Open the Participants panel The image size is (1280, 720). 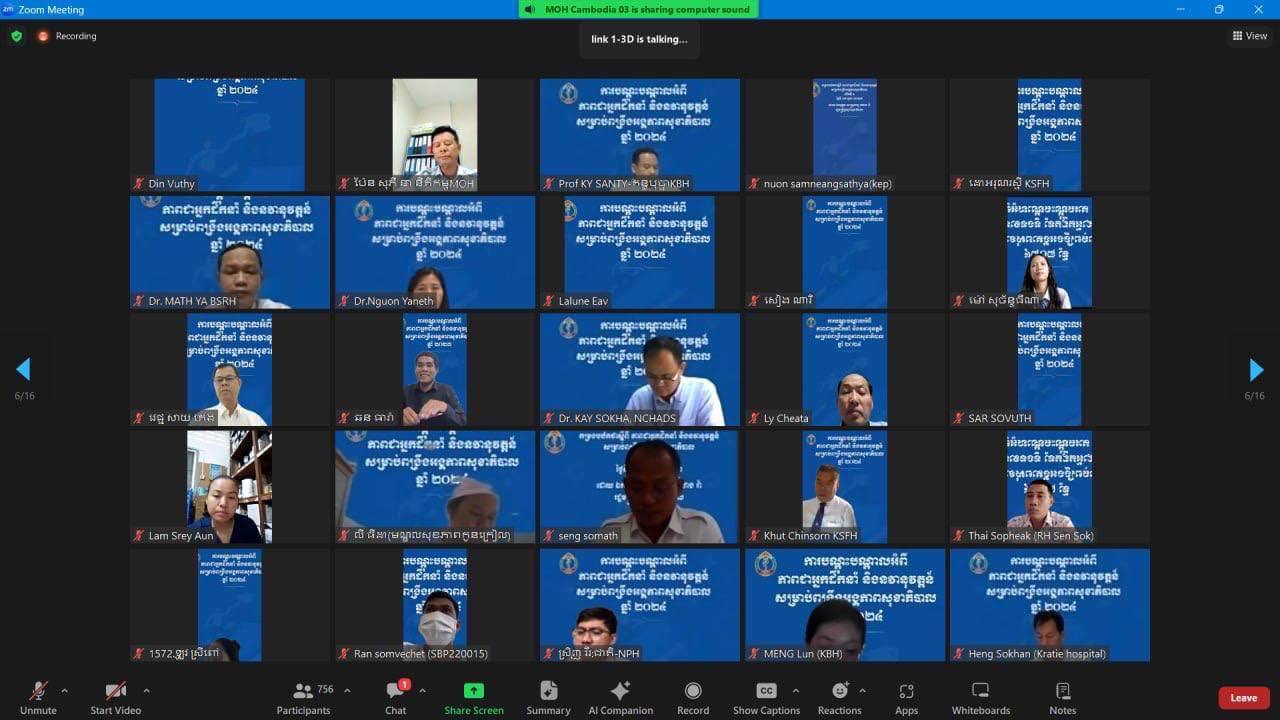click(303, 697)
